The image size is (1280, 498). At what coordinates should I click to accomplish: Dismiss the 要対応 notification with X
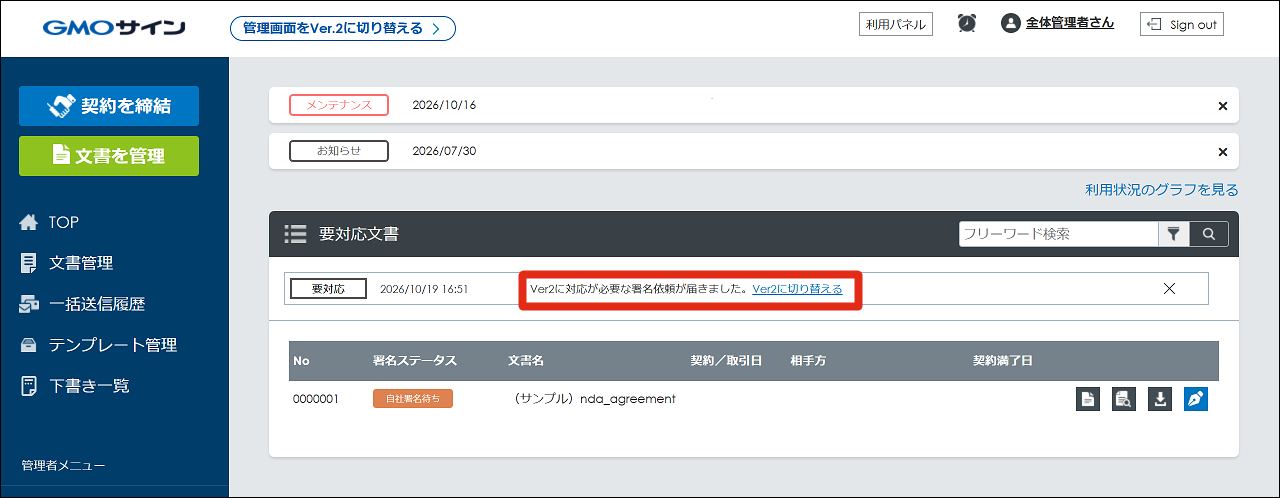1169,288
